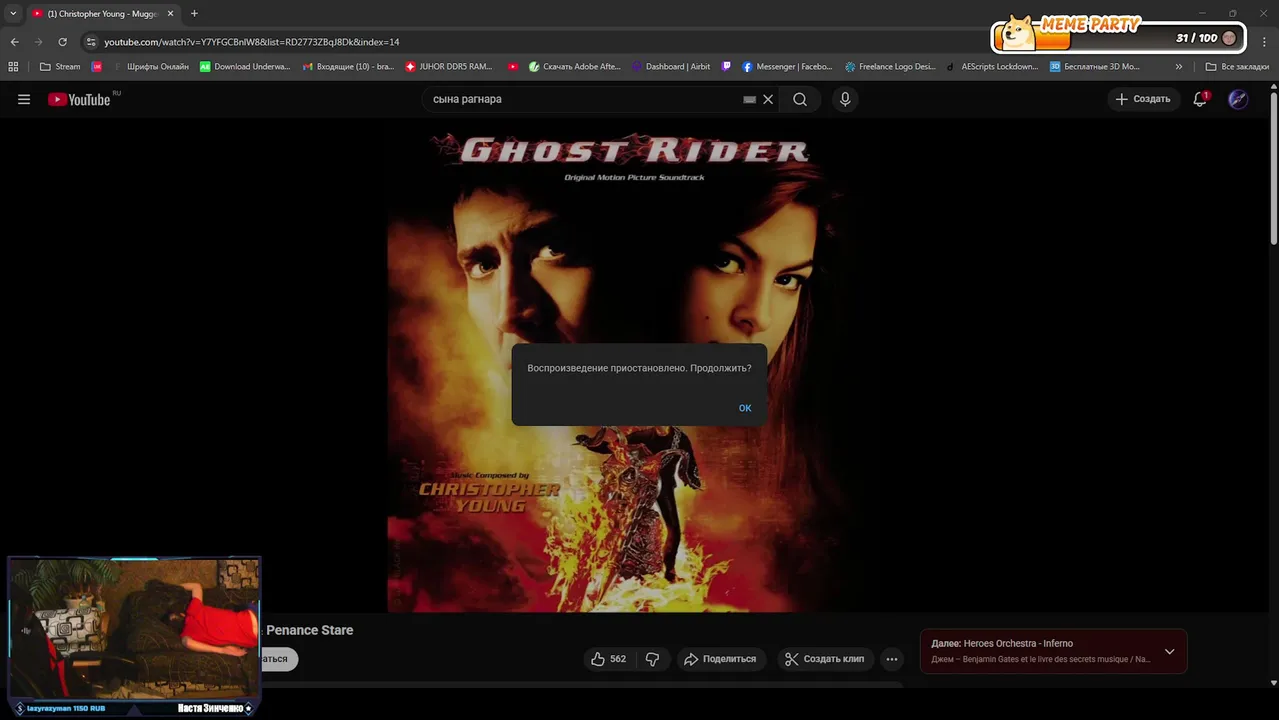Open the Gmail 'Входящие (10)' bookmark
Viewport: 1279px width, 720px height.
[349, 67]
